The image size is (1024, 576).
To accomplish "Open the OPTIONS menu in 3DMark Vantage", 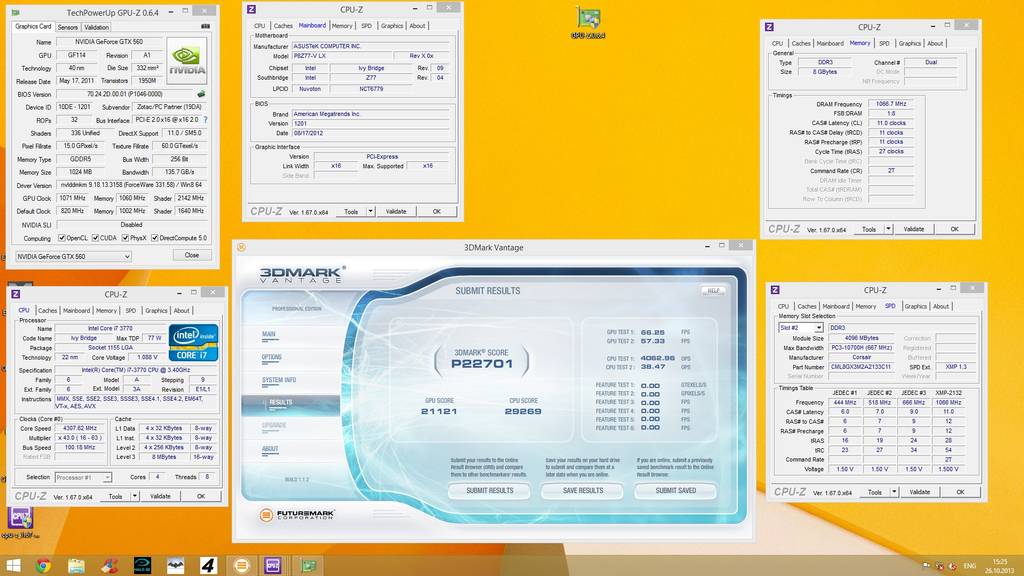I will coord(272,357).
